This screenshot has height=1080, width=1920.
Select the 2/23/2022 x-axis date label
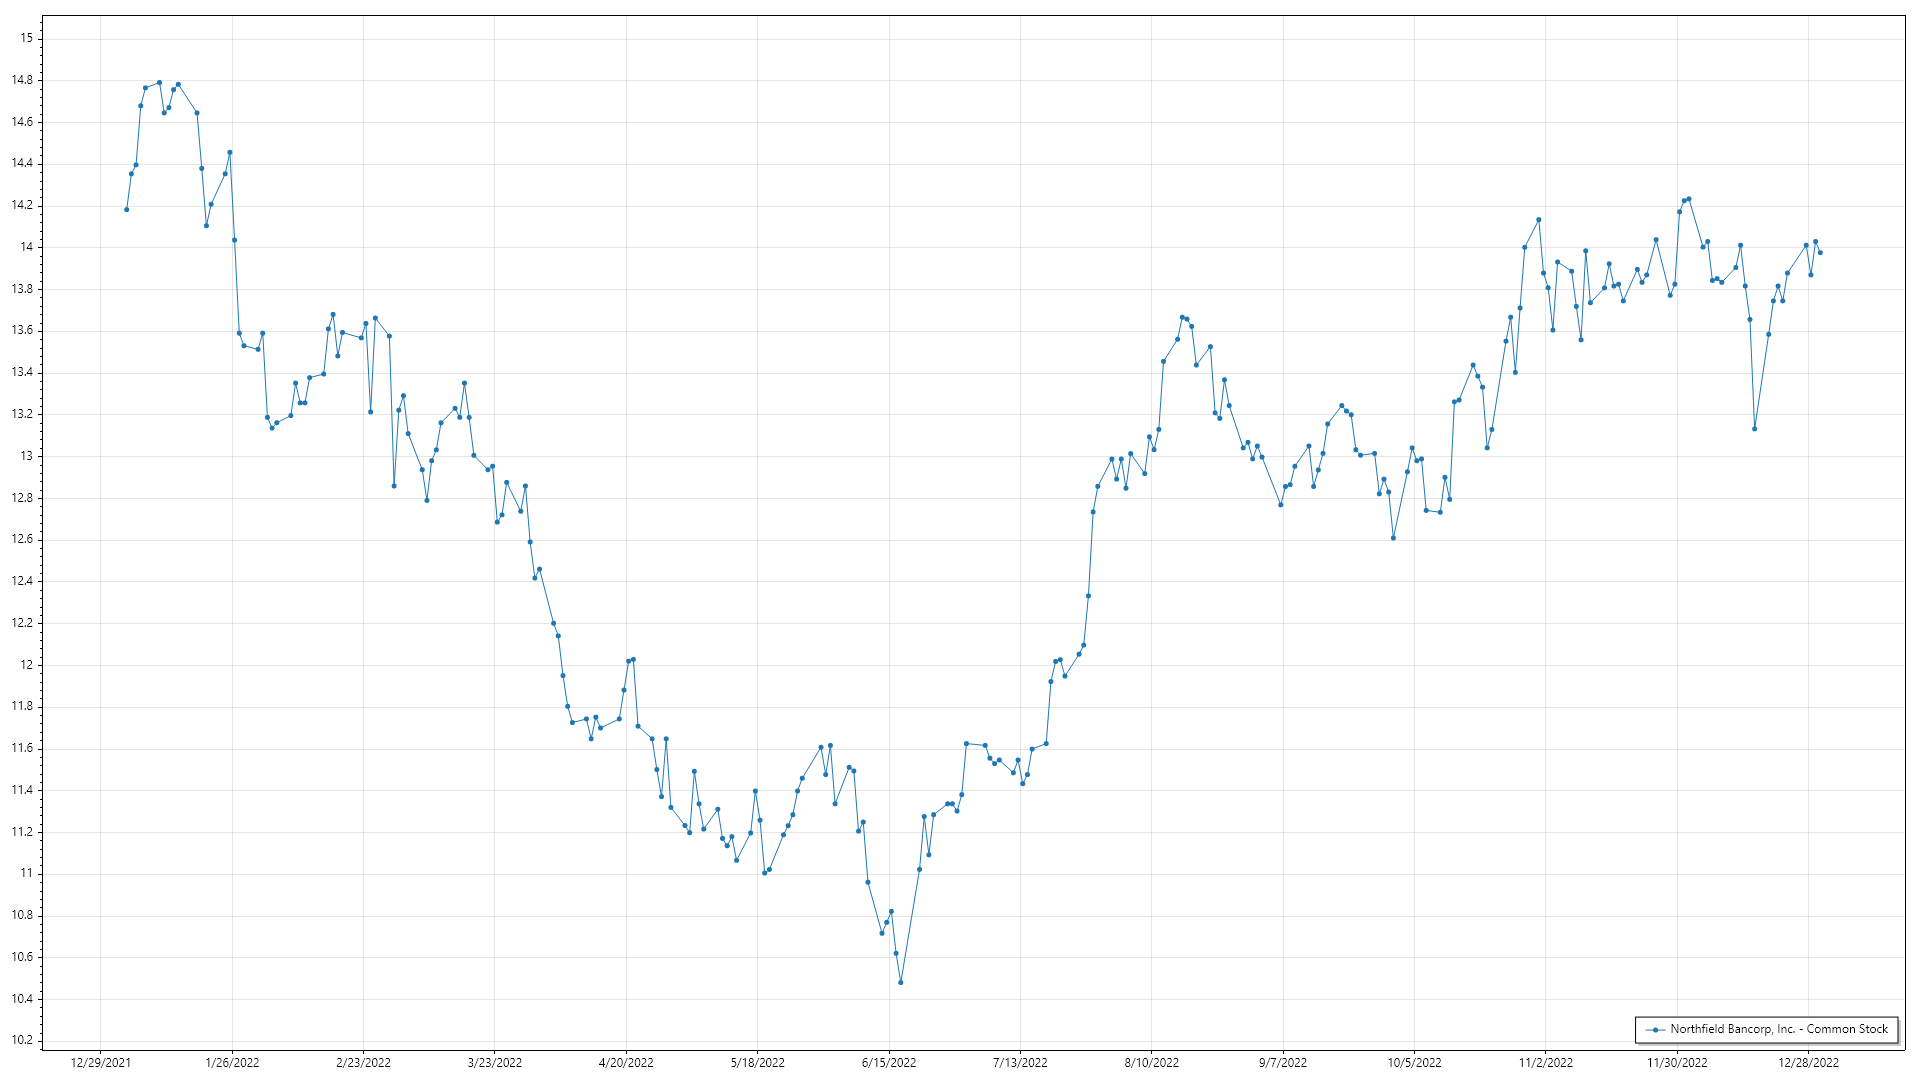[363, 1063]
